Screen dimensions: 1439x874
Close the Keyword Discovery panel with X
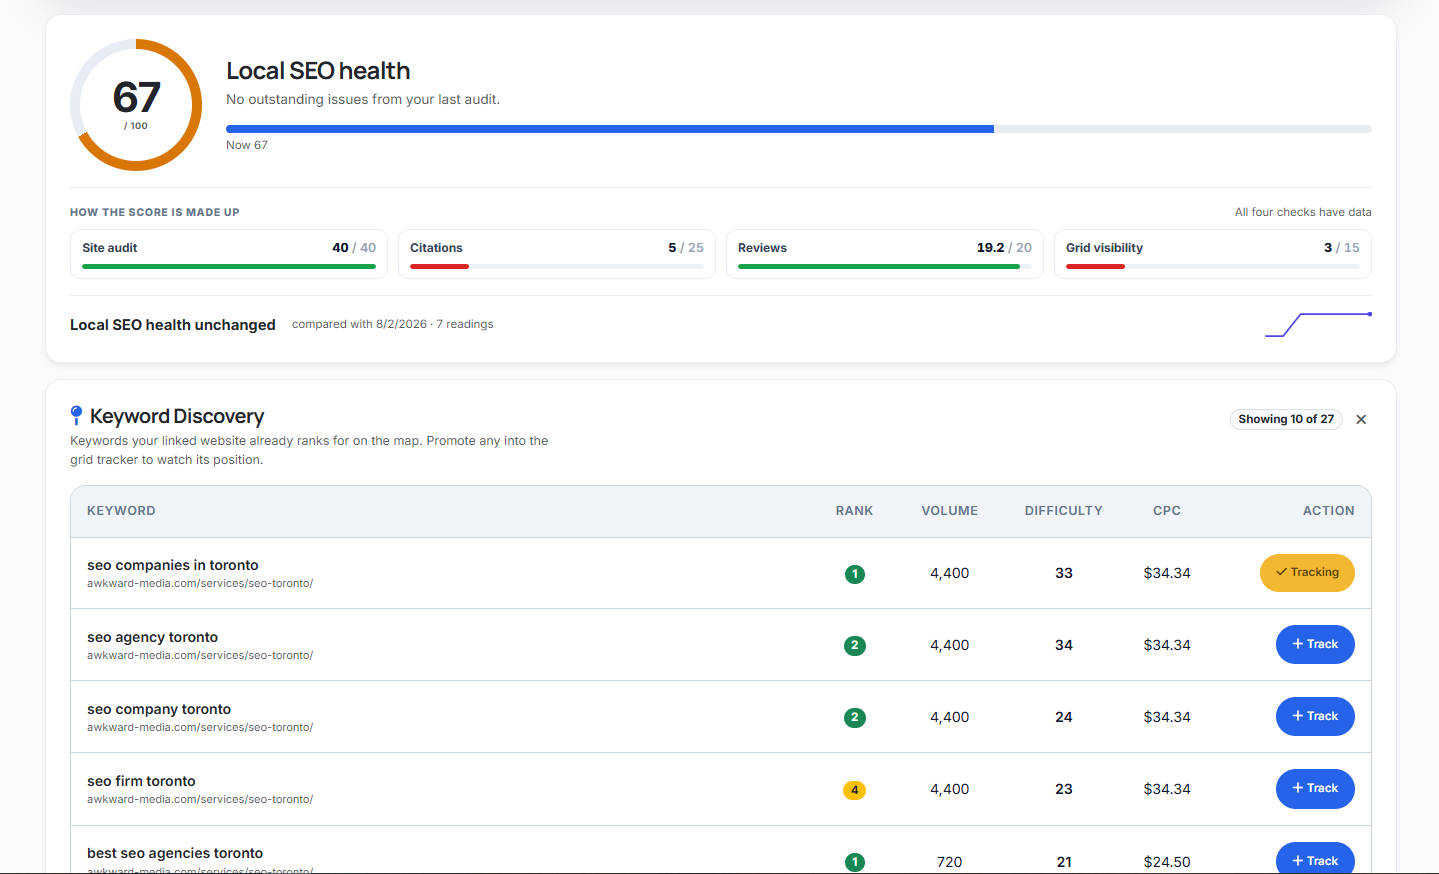pyautogui.click(x=1361, y=420)
